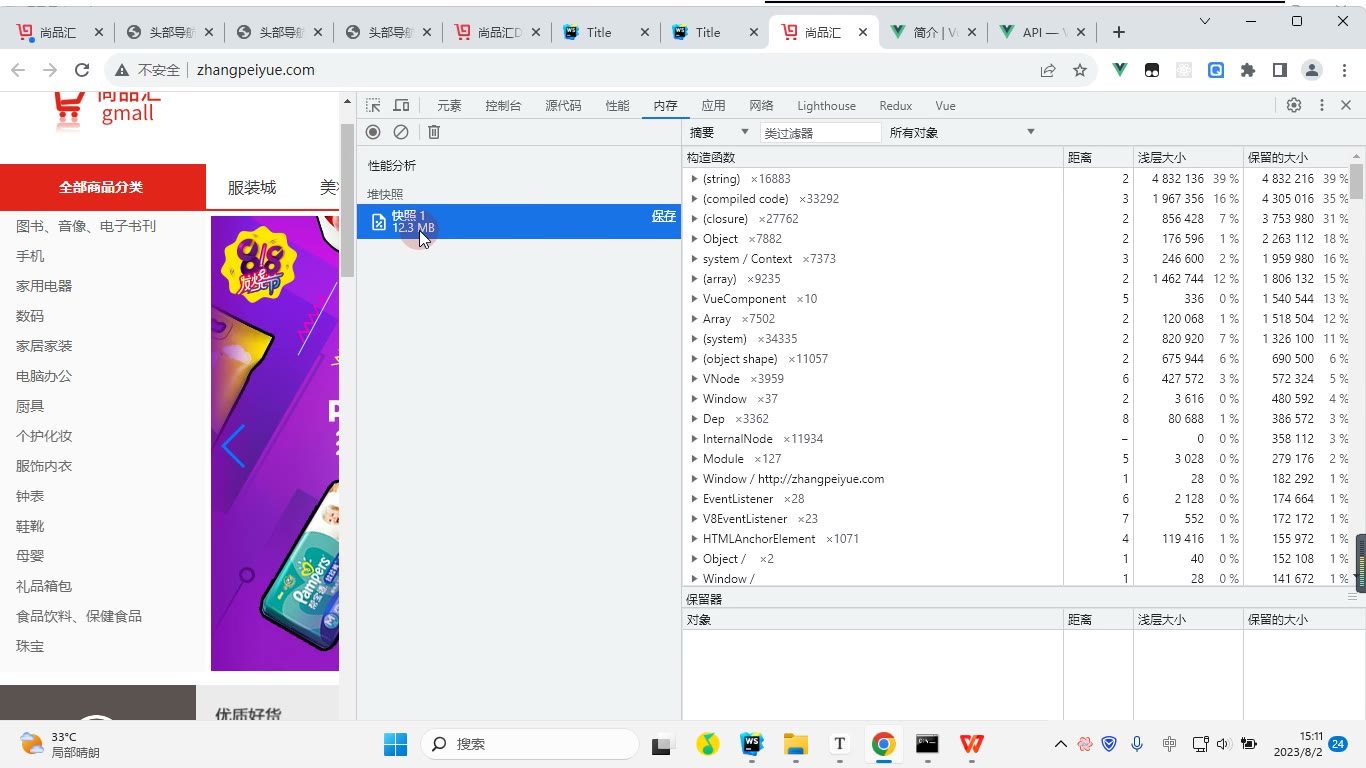Activate the inspect element picker icon

373,105
